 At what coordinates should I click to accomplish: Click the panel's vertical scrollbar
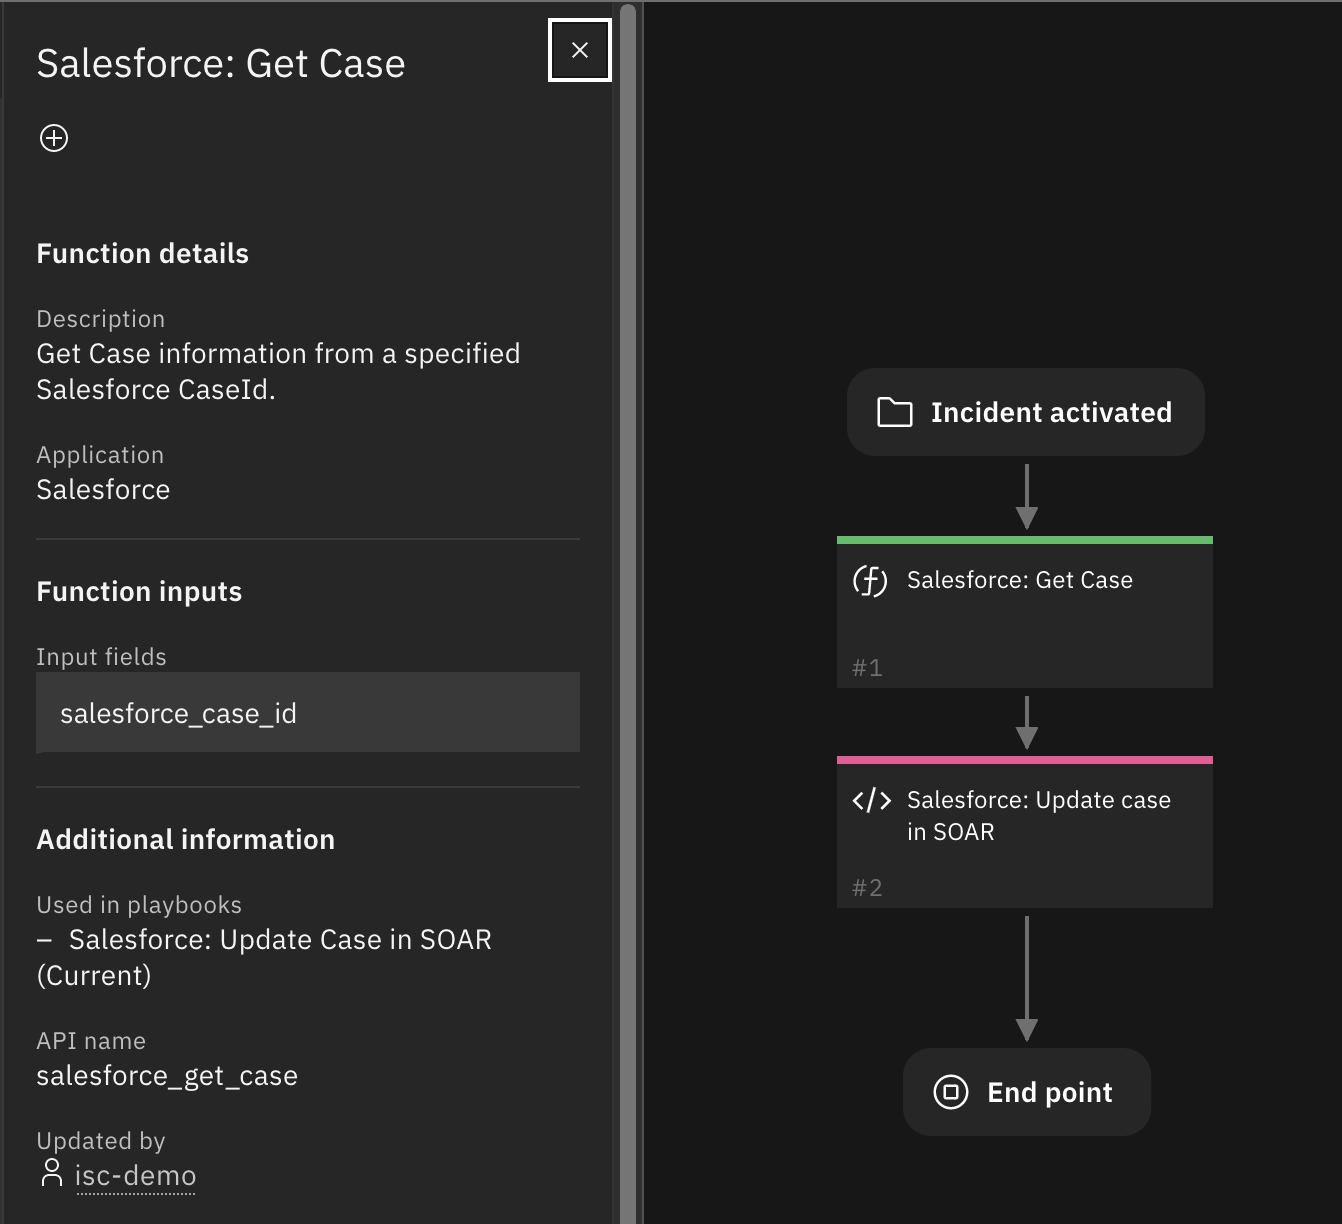pos(628,612)
